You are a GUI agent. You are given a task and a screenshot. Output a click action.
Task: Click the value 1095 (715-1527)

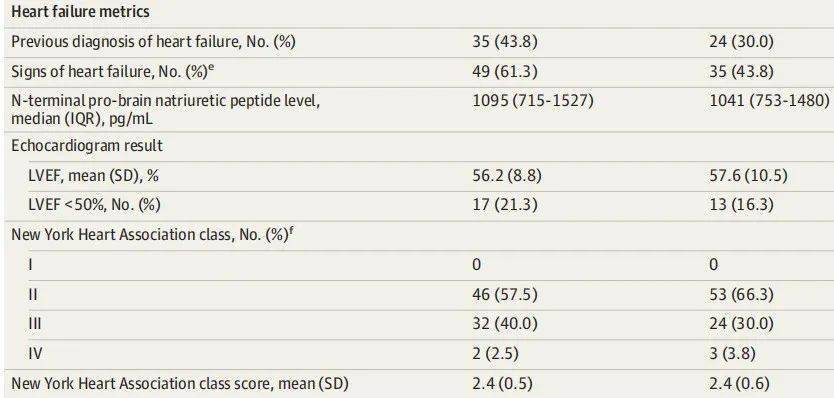[x=532, y=101]
